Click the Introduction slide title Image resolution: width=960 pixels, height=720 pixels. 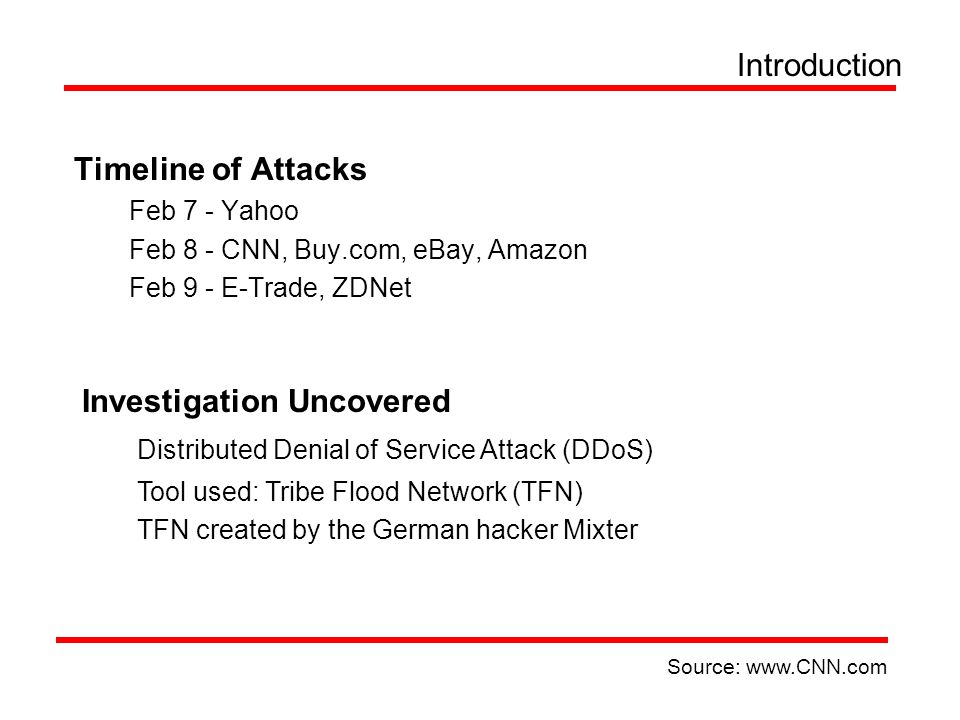819,66
